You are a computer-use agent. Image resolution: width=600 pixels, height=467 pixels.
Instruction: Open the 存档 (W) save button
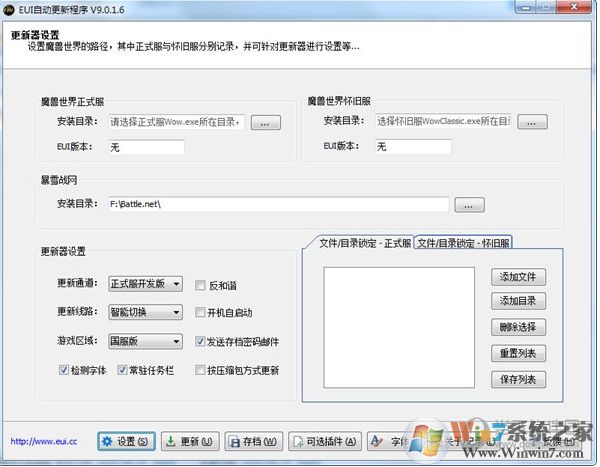pyautogui.click(x=254, y=441)
